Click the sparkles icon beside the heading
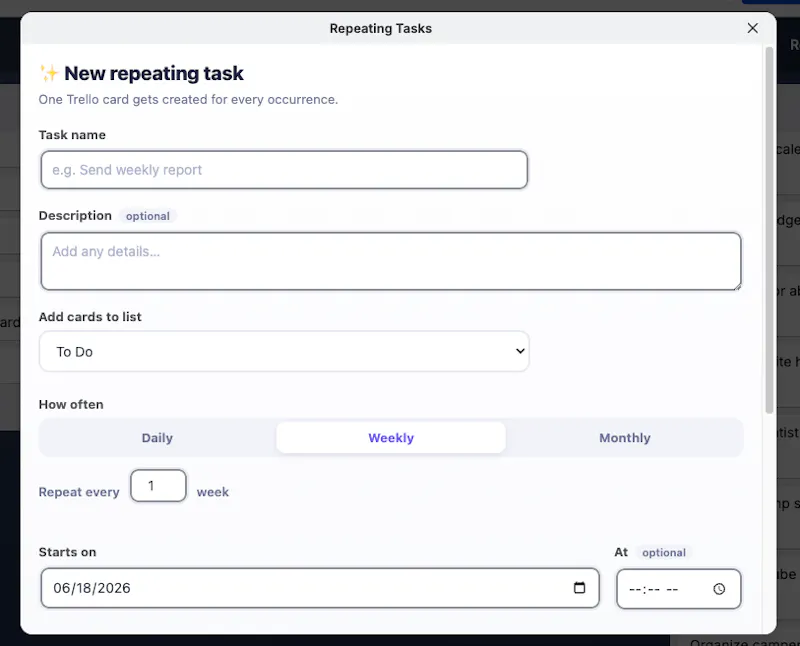The height and width of the screenshot is (646, 800). (49, 73)
